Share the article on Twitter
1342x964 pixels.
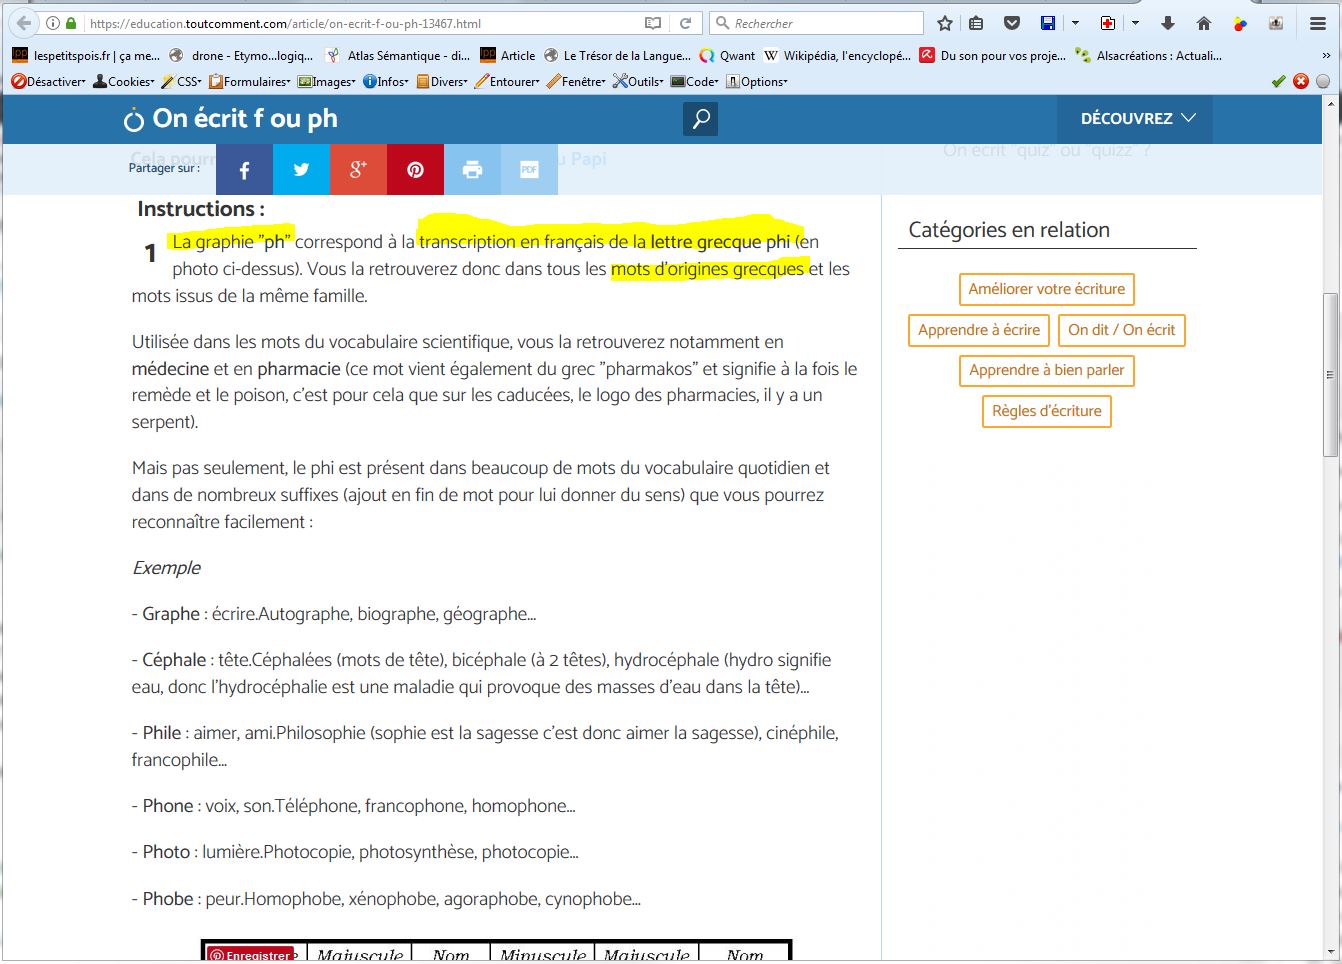301,170
